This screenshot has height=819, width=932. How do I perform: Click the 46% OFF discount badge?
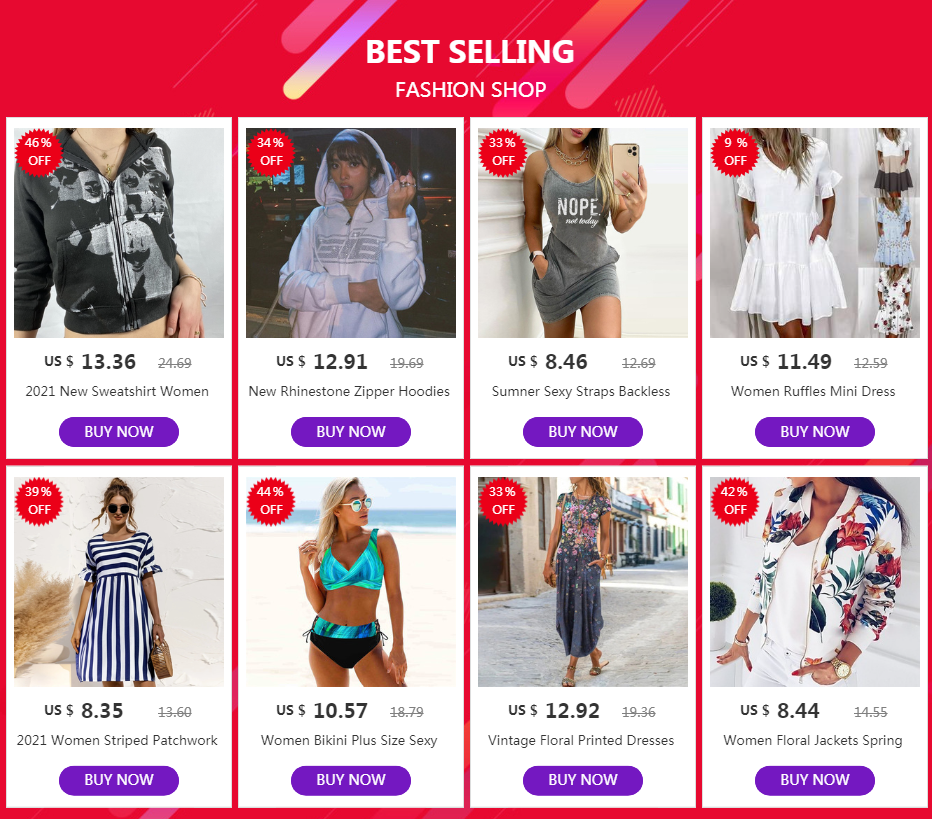[x=39, y=152]
